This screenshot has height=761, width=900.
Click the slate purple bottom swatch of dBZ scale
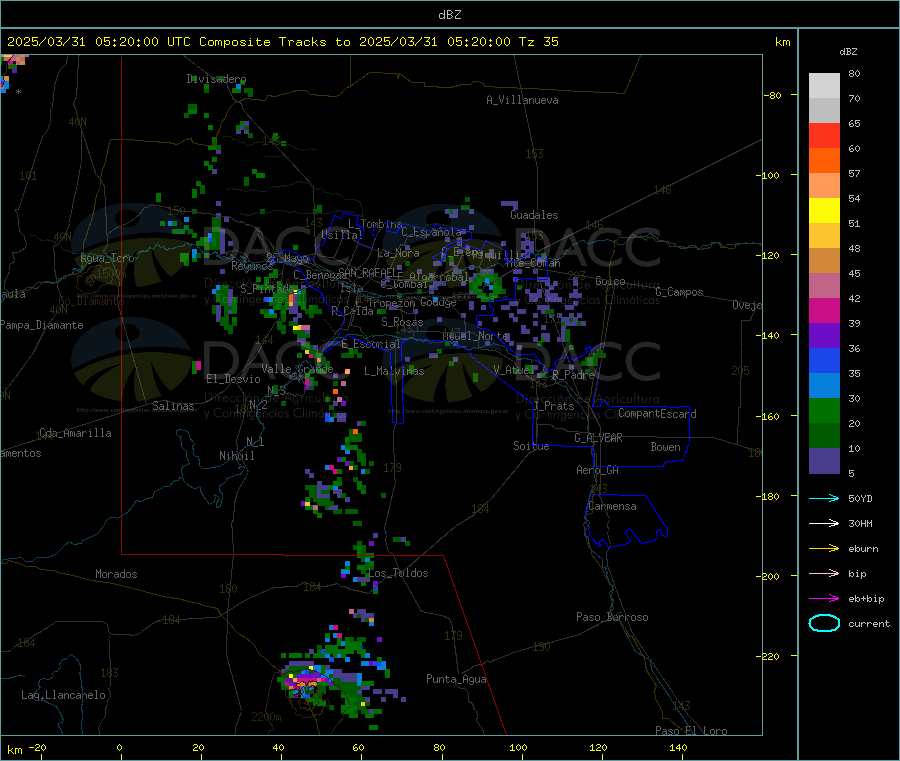824,461
